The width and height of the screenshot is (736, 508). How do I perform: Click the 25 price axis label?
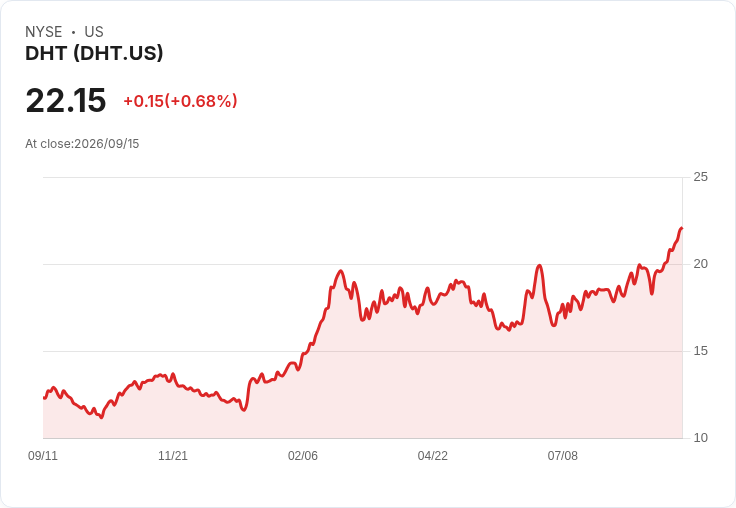[700, 177]
